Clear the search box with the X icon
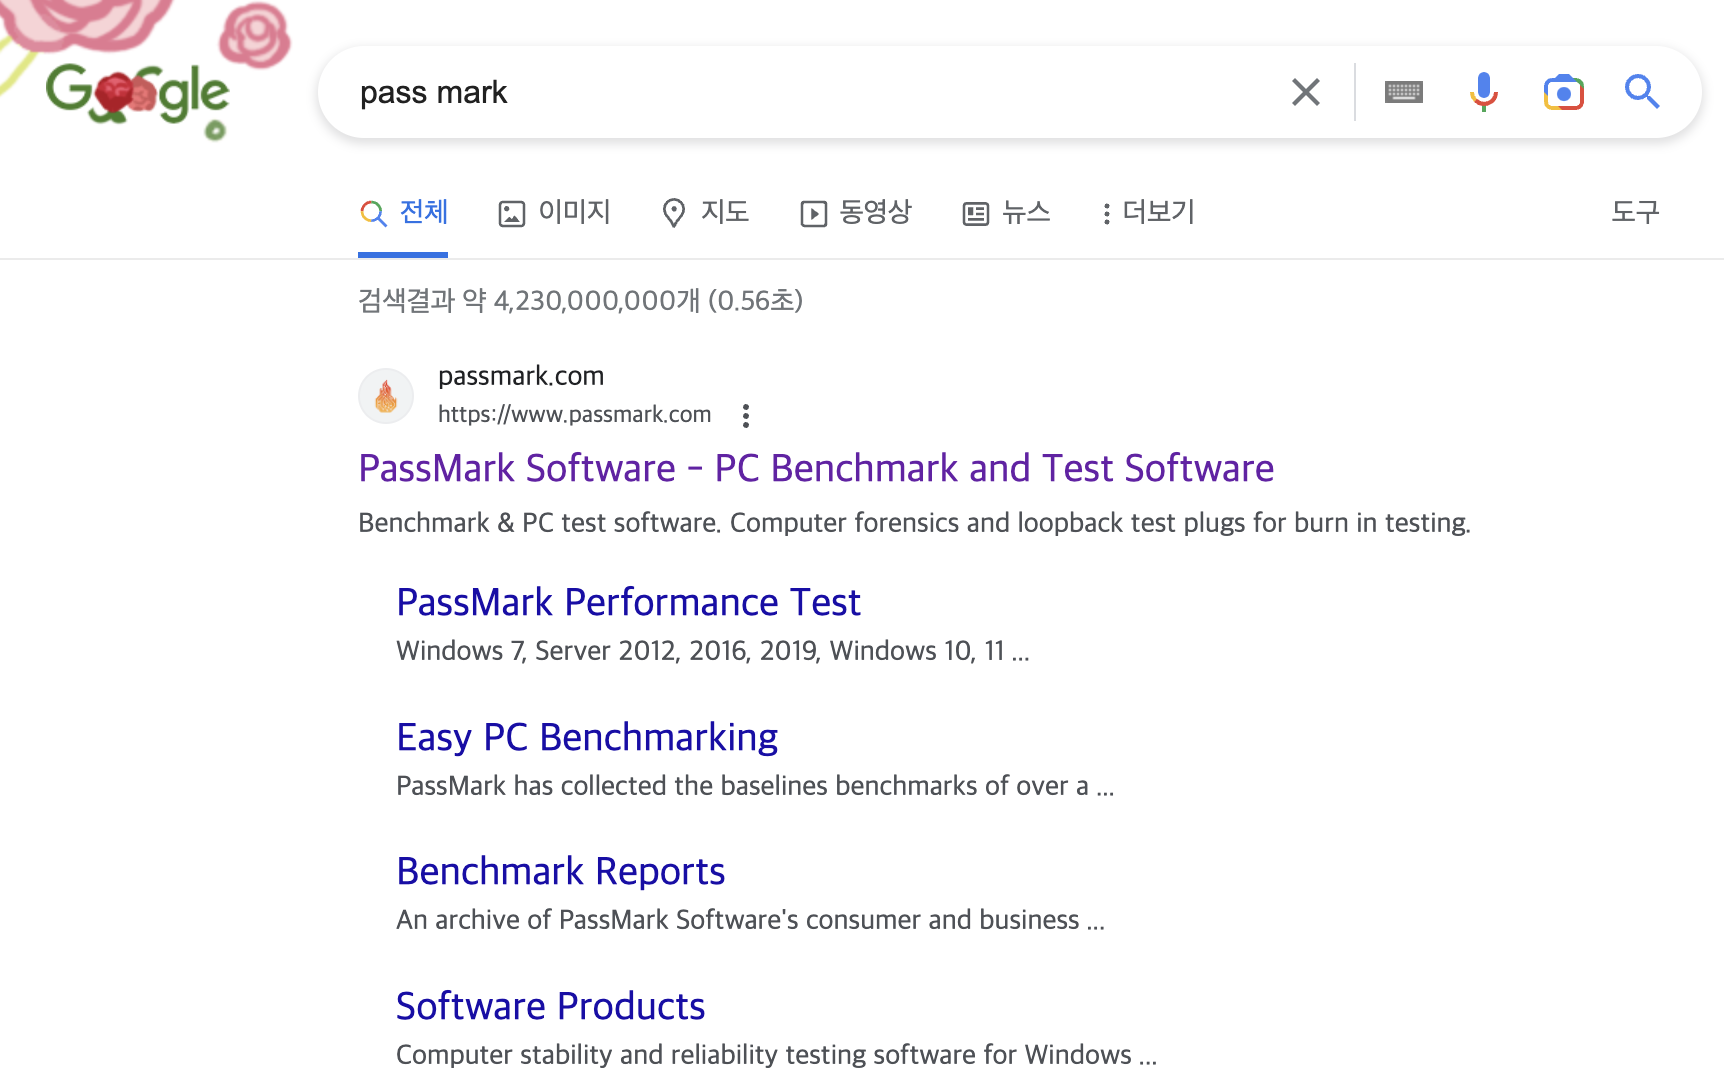Viewport: 1724px width, 1092px height. pyautogui.click(x=1305, y=92)
